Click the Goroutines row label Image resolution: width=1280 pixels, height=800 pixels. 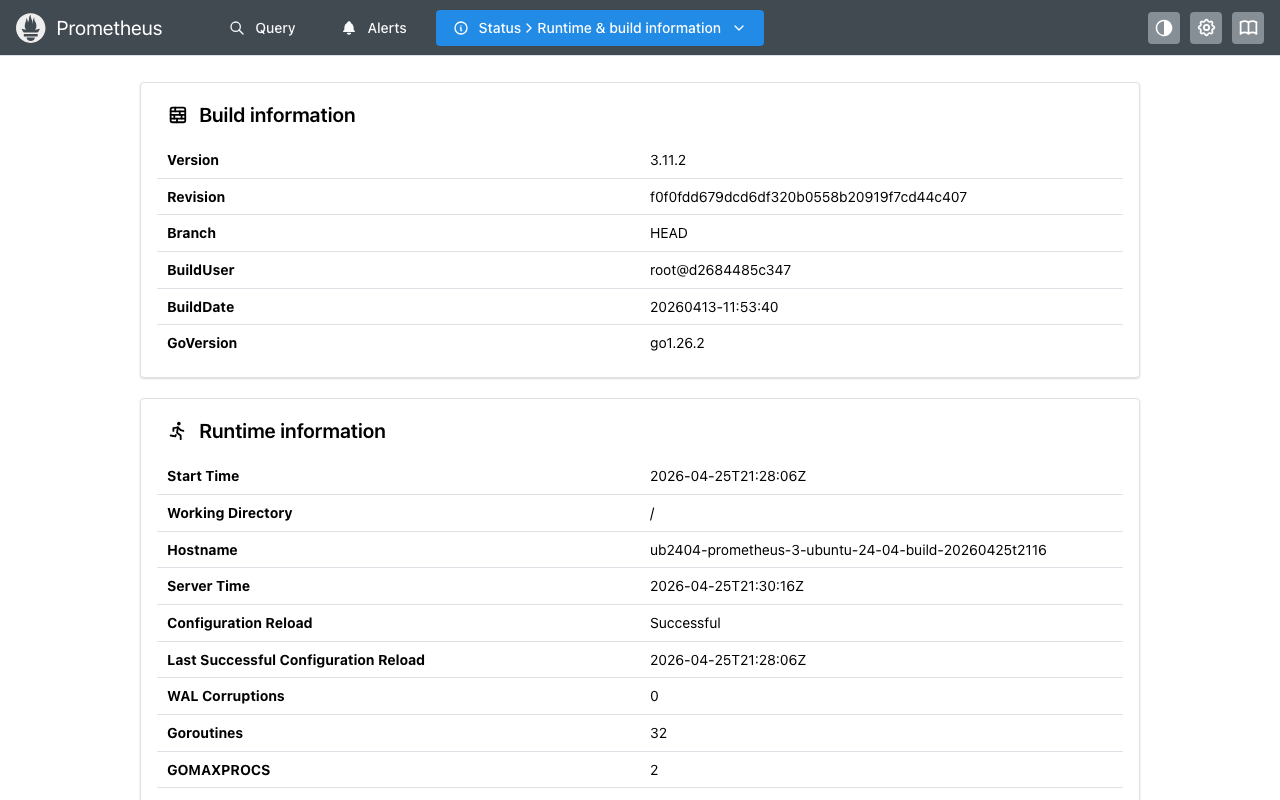coord(205,733)
